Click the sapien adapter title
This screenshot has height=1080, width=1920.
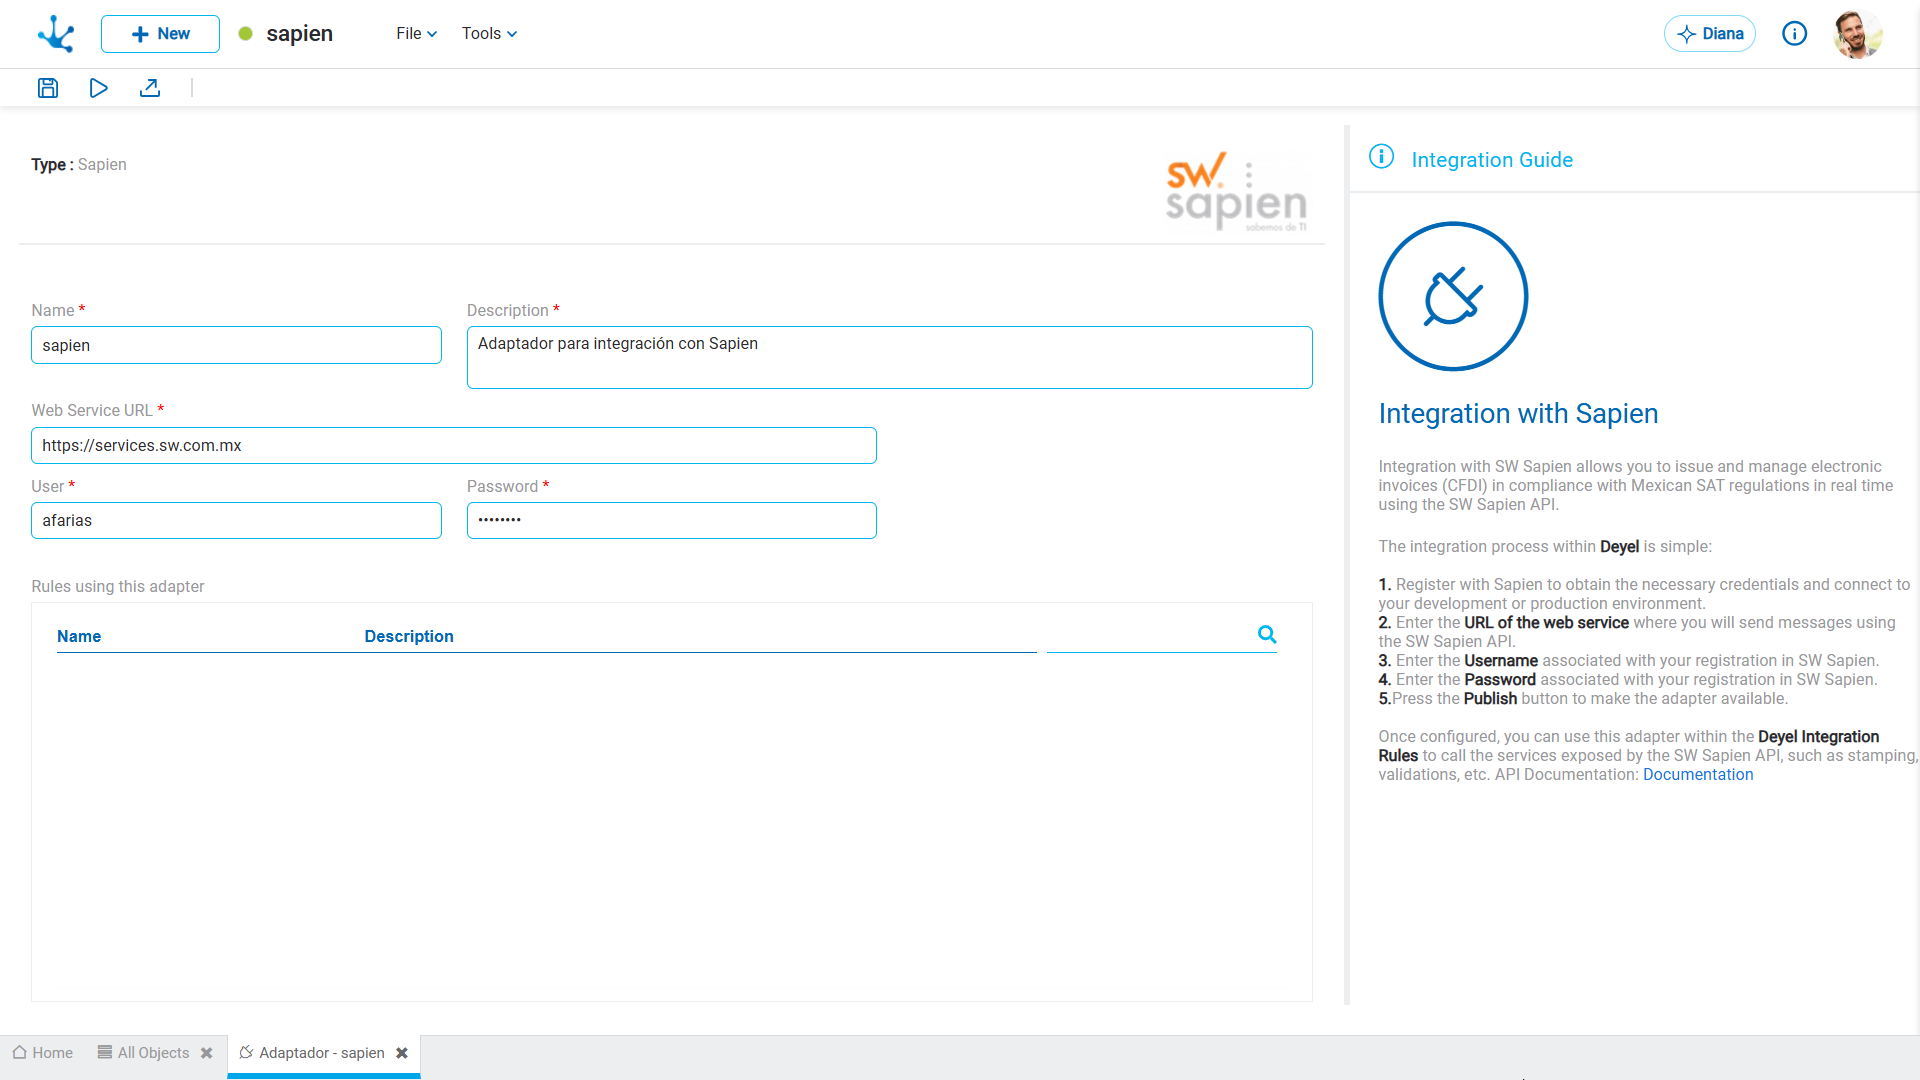coord(299,34)
